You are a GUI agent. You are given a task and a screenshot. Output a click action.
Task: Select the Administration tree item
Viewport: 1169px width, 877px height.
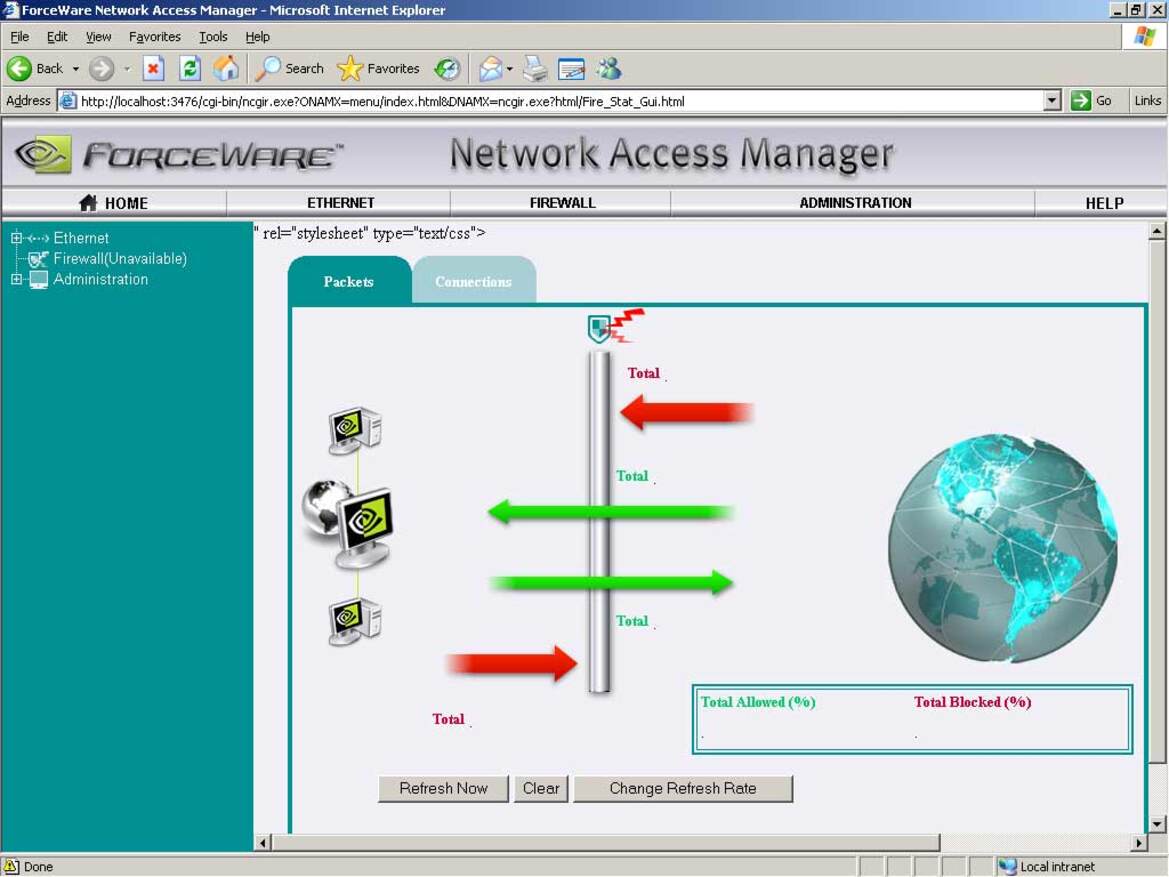tap(100, 279)
